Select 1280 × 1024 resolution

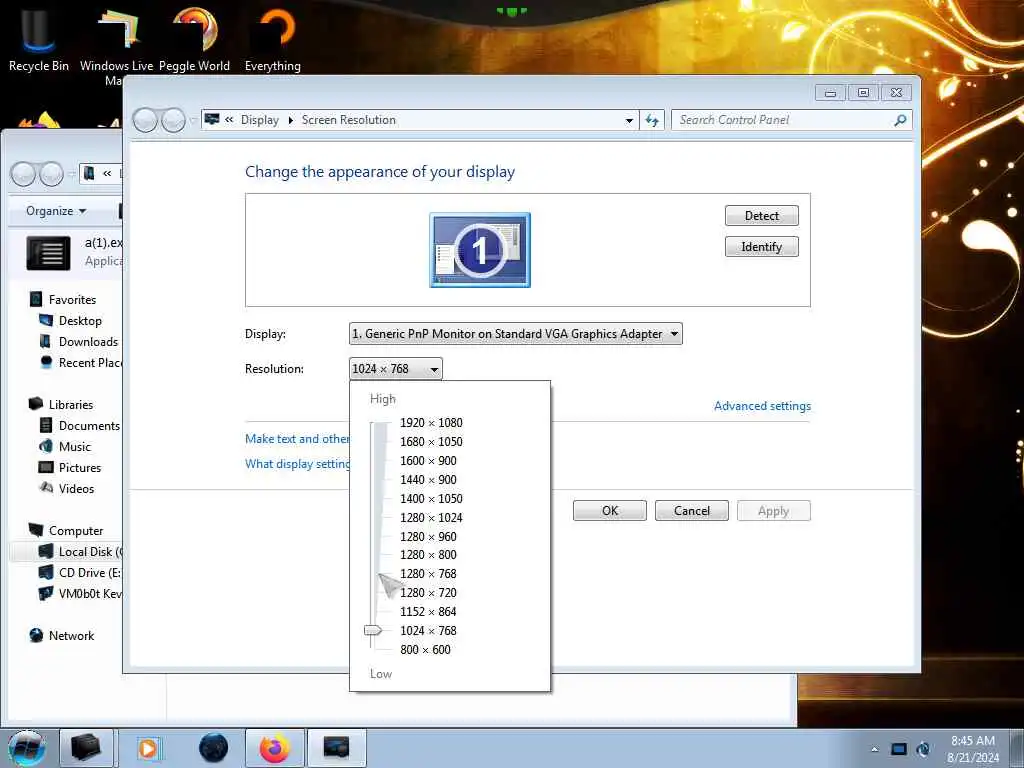coord(431,517)
